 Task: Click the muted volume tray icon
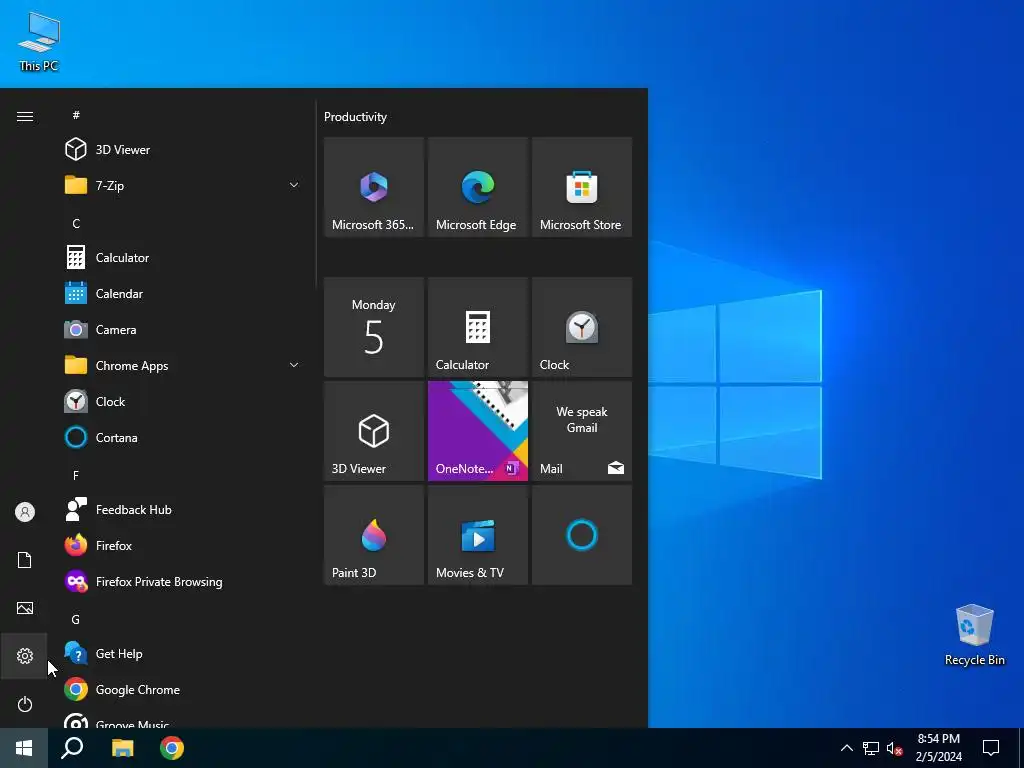(x=894, y=748)
